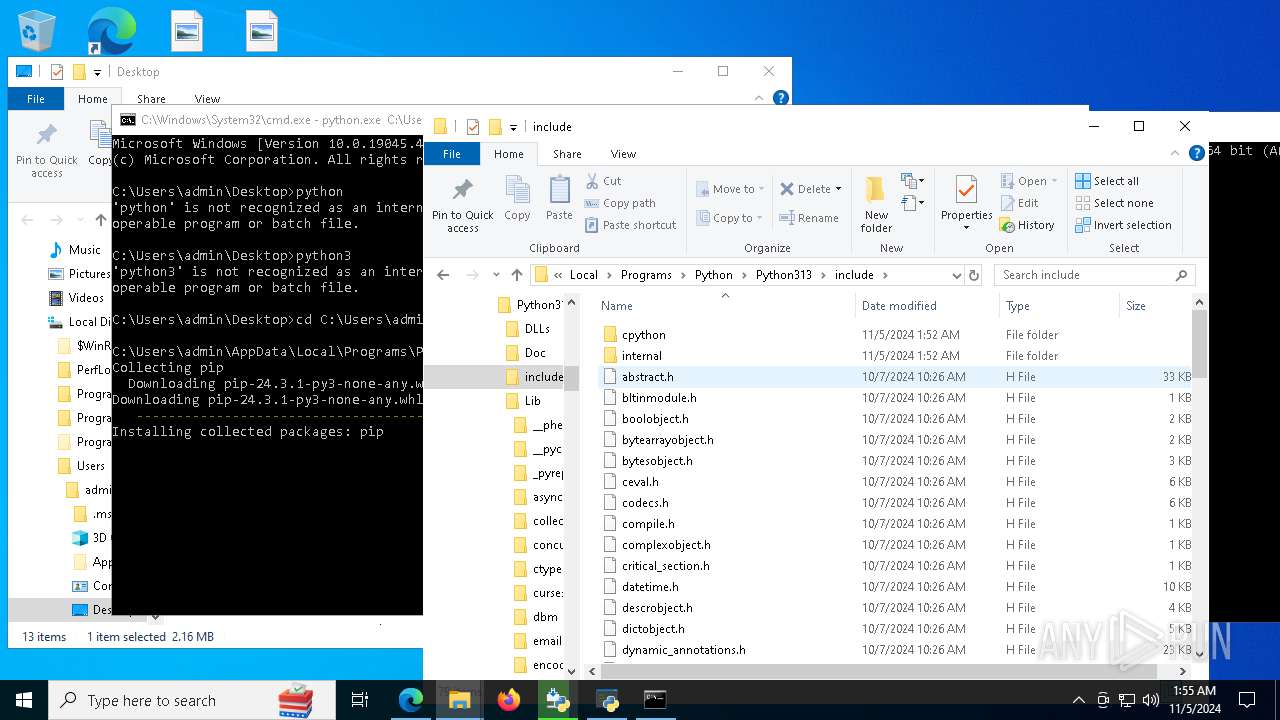The height and width of the screenshot is (720, 1280).
Task: Open the Copy to dropdown
Action: coord(730,218)
